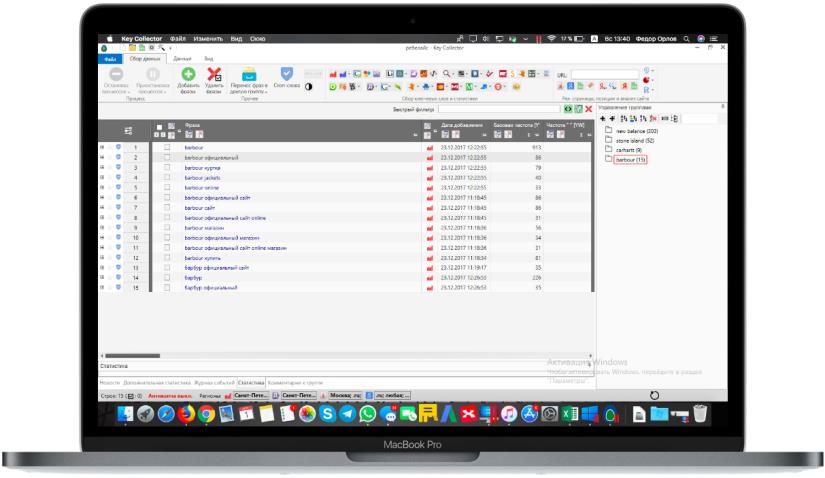Open Safari from the Dock
The width and height of the screenshot is (825, 478).
(166, 414)
